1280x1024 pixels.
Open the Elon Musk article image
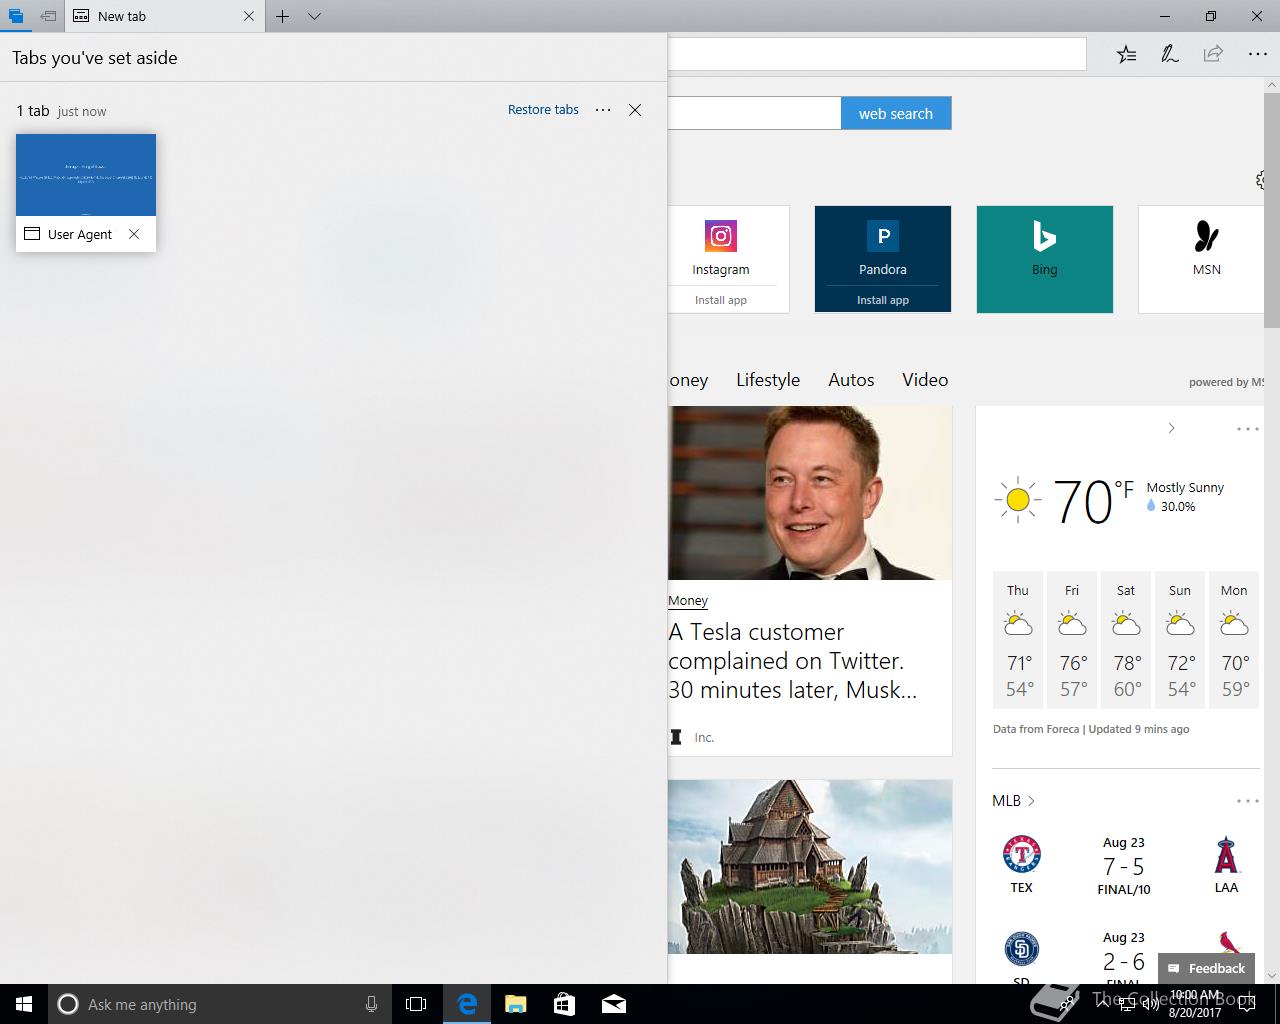pos(810,493)
